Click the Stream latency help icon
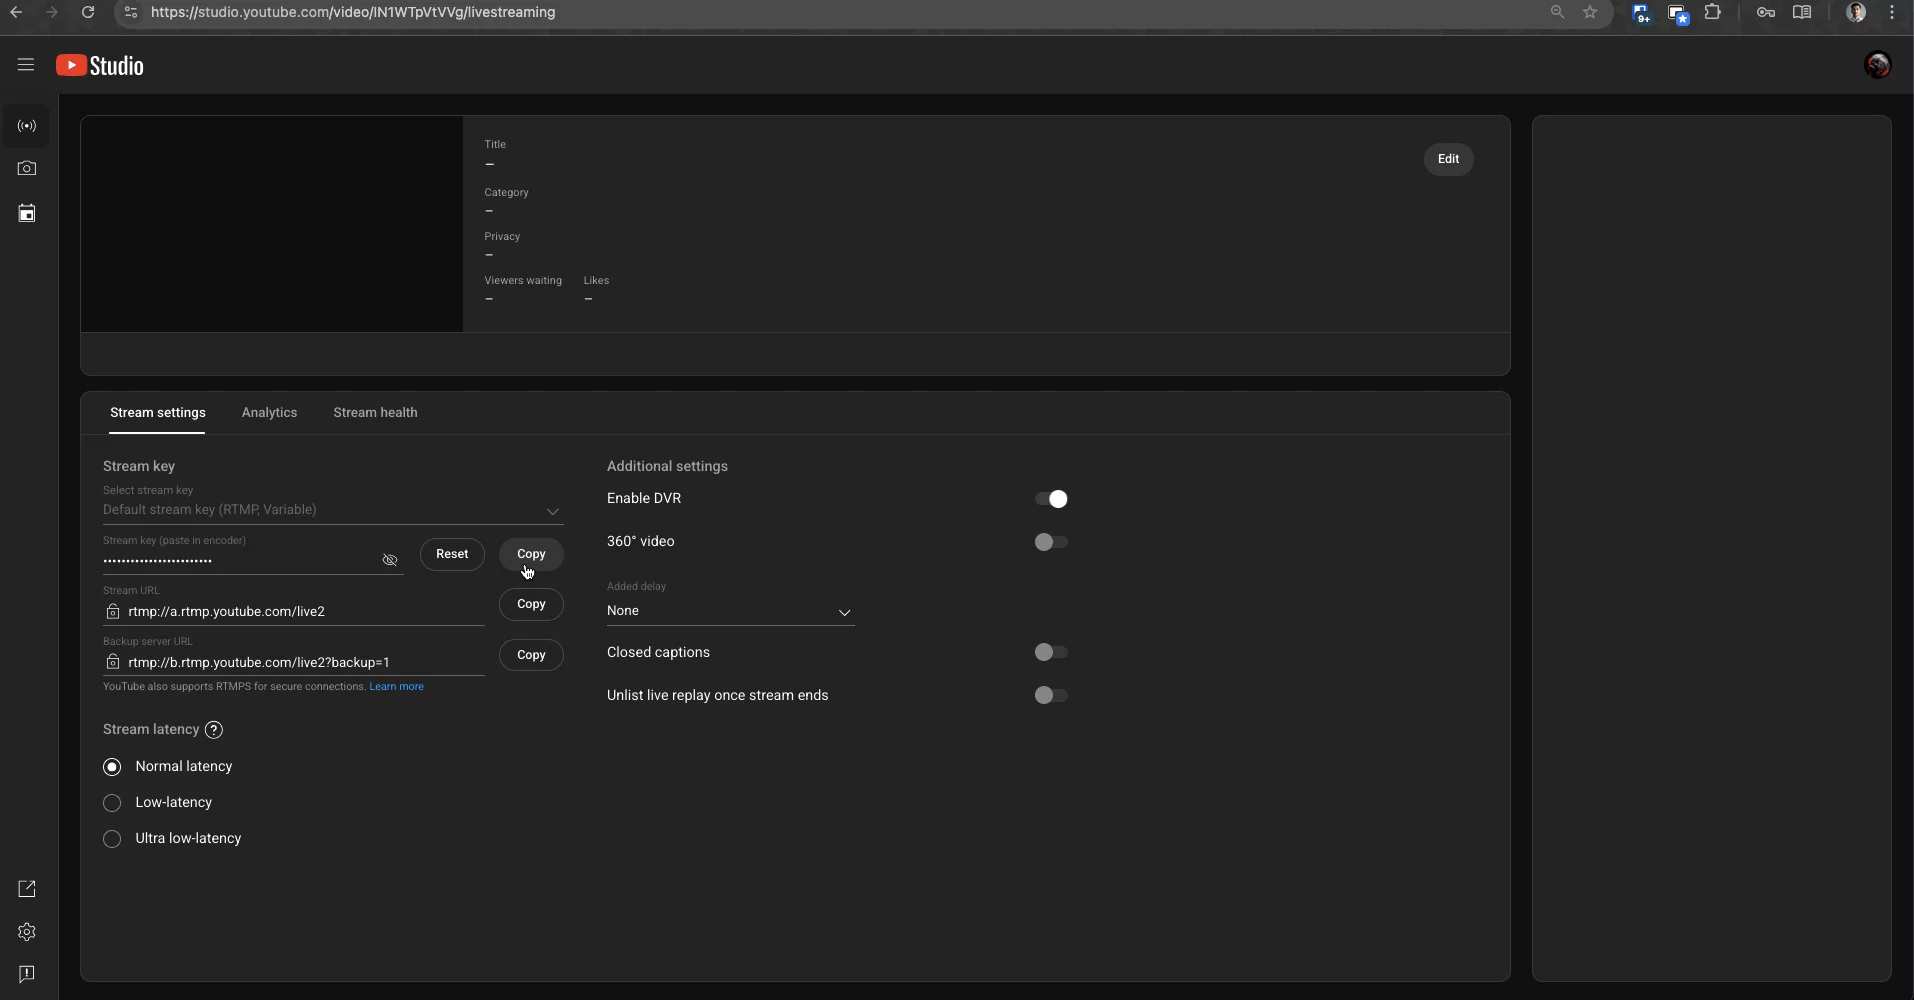Screen dimensions: 1914x1000 click(213, 730)
